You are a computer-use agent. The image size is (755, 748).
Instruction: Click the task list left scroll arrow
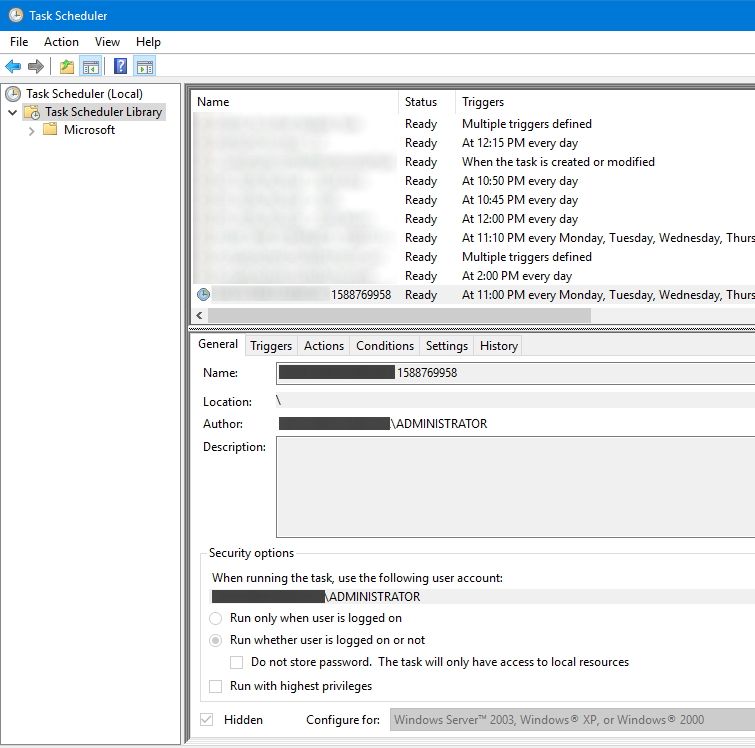click(199, 315)
